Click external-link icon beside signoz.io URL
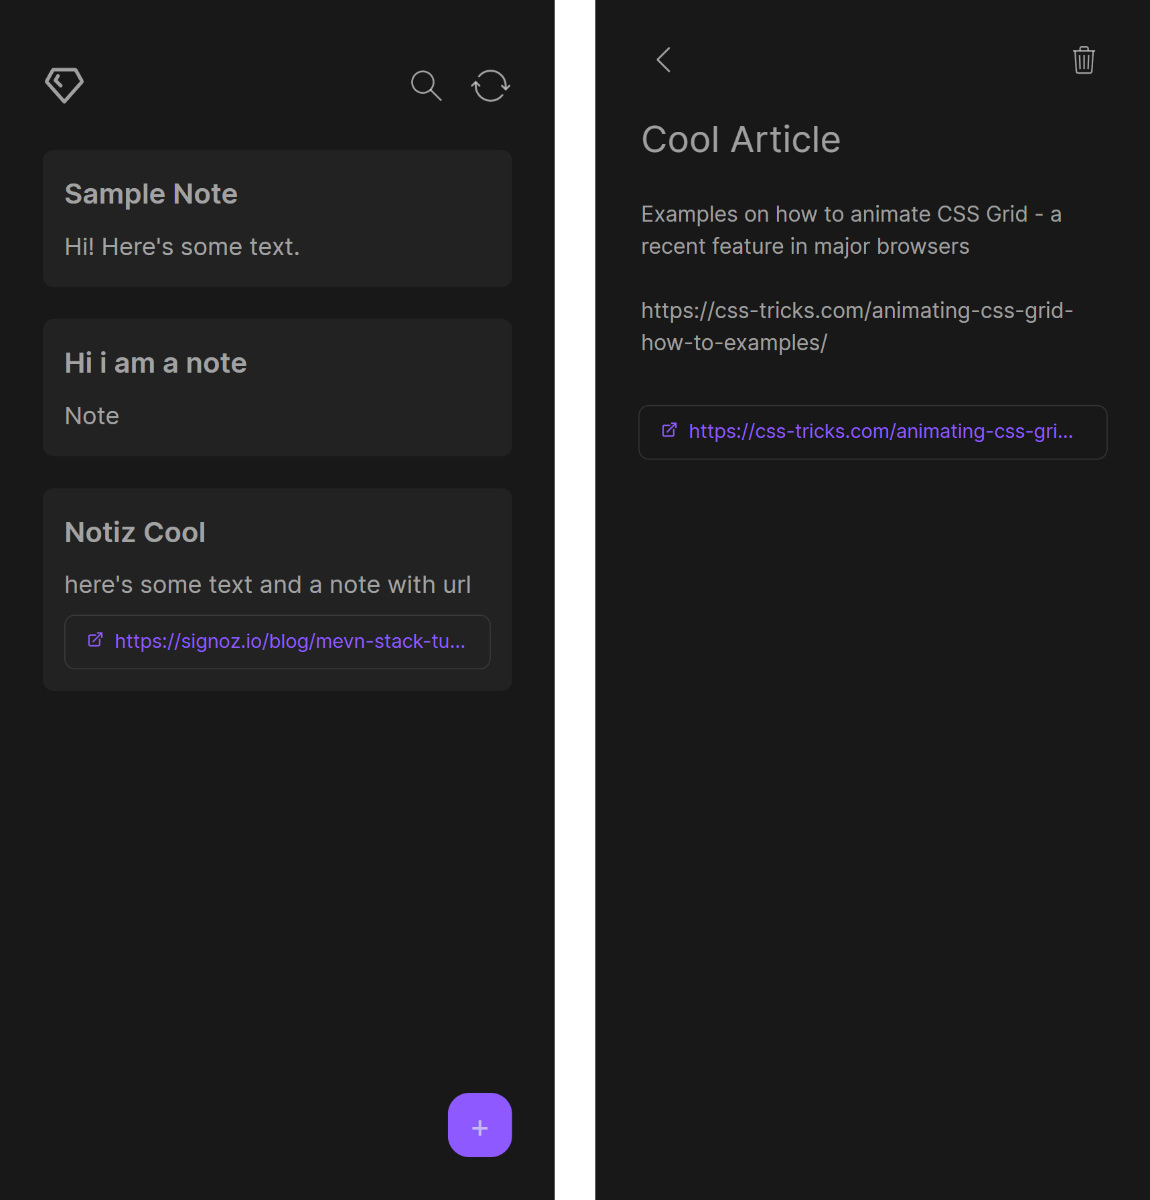1150x1200 pixels. (95, 640)
